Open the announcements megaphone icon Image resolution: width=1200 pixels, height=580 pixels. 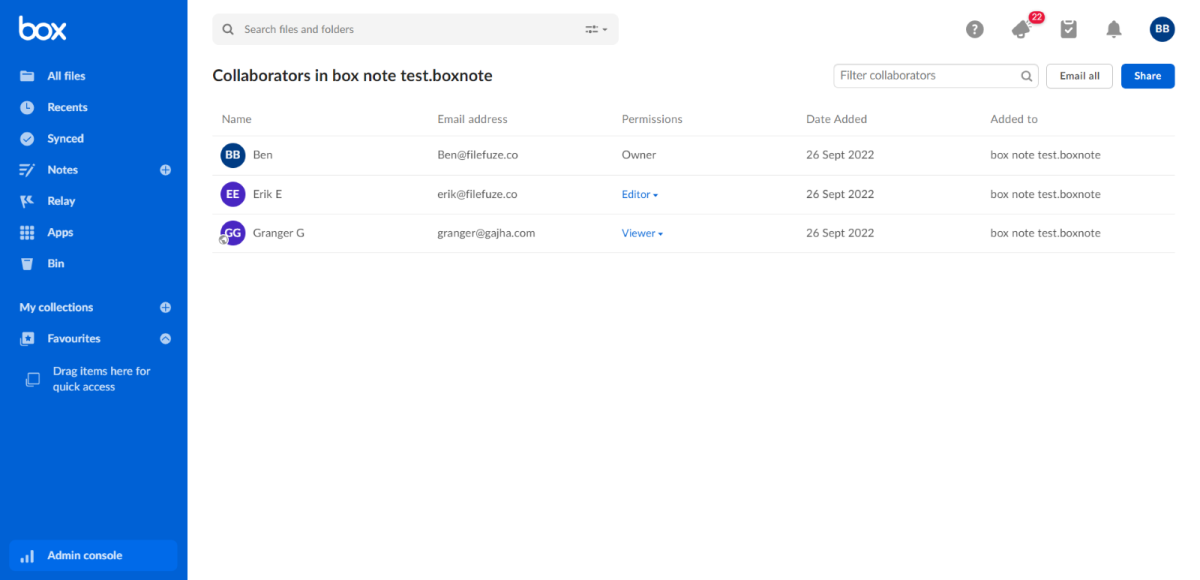(x=1021, y=29)
